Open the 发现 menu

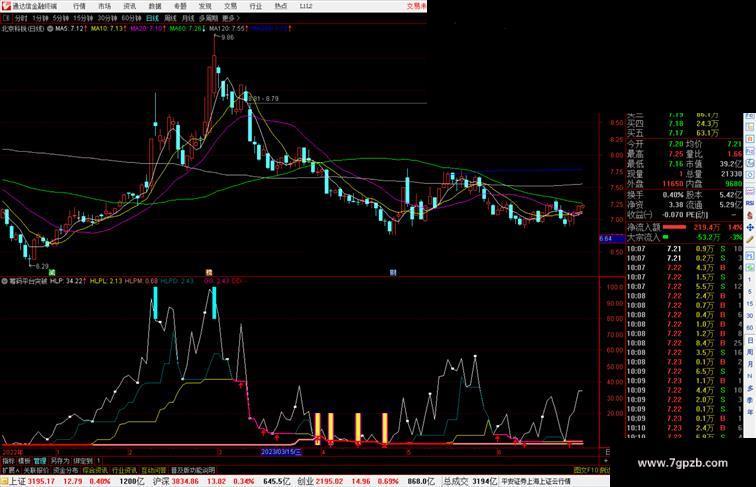pyautogui.click(x=205, y=6)
